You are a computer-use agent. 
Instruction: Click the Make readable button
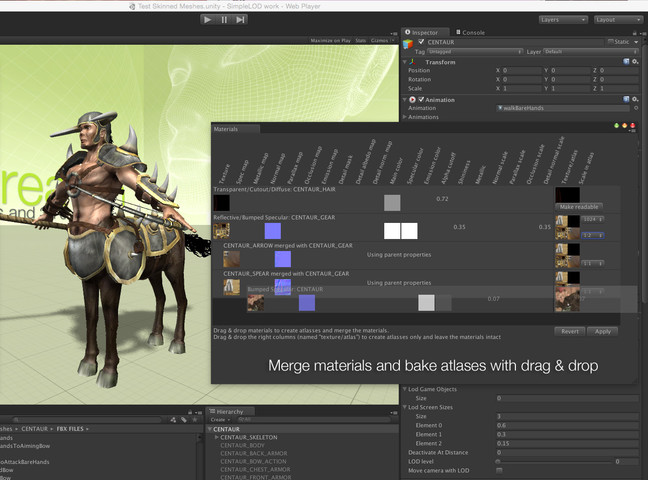tap(579, 207)
